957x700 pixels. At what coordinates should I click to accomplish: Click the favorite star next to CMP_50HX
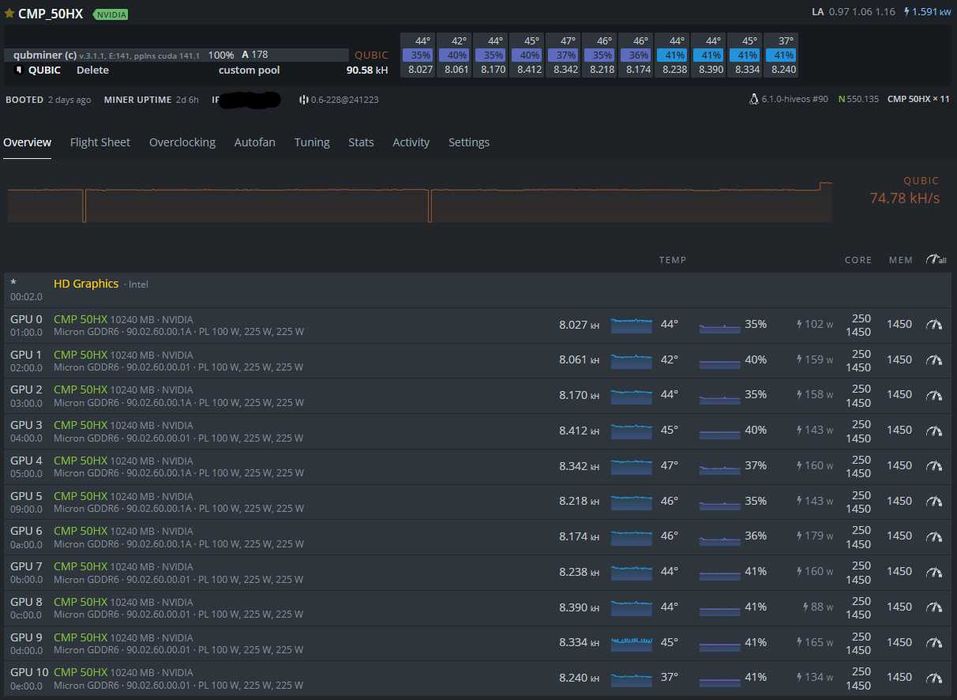point(9,13)
